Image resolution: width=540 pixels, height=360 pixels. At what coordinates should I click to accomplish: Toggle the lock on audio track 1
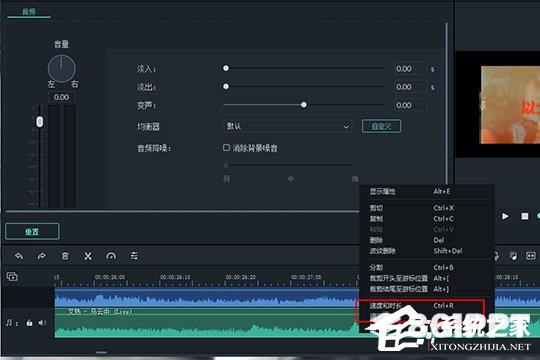point(30,323)
